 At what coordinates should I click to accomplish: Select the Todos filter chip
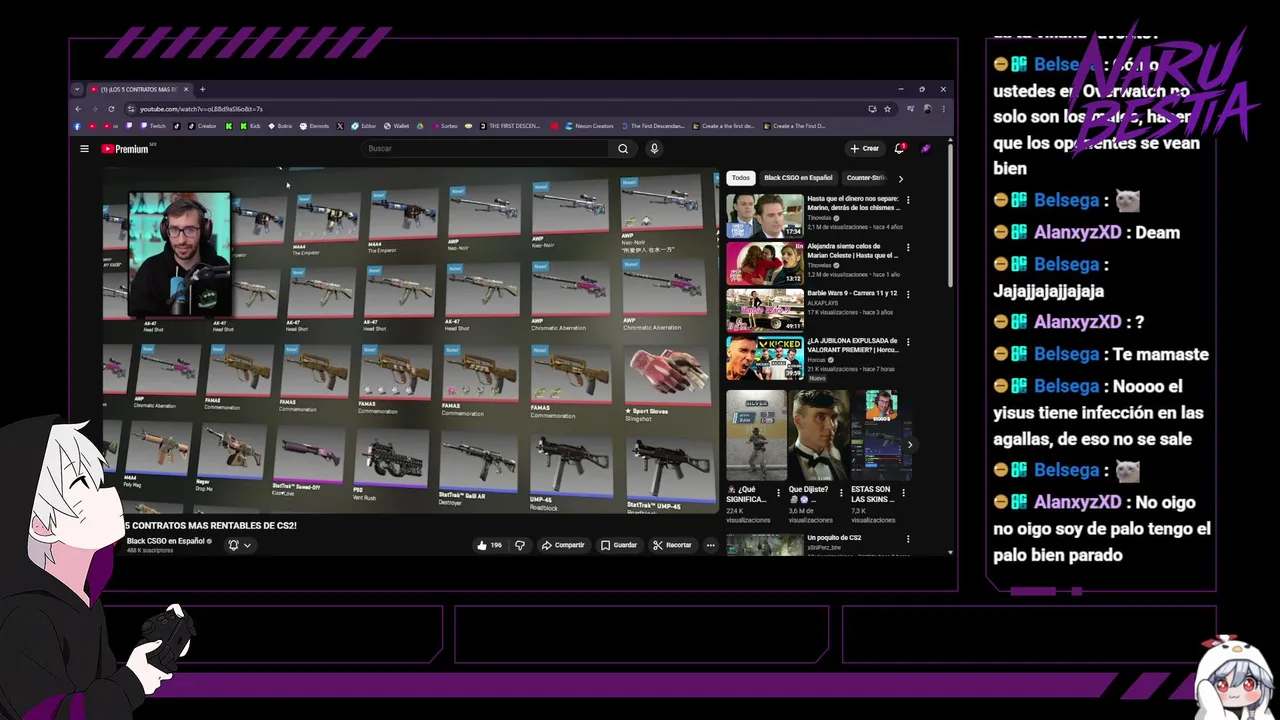pyautogui.click(x=740, y=178)
